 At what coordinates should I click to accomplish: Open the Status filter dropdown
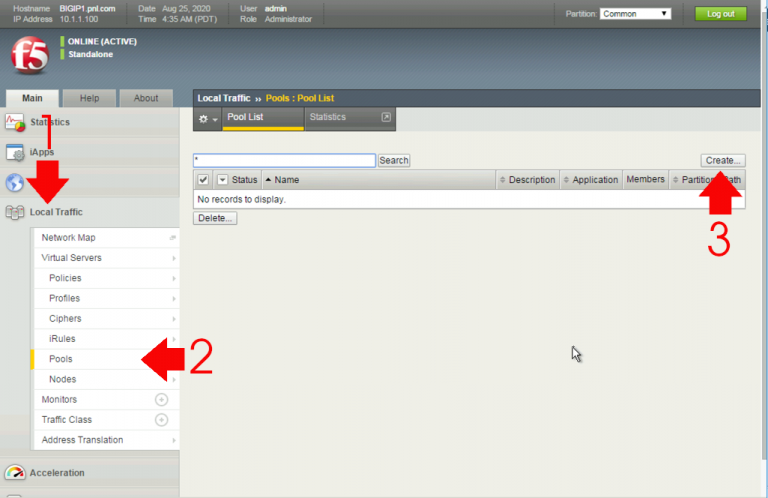tap(222, 180)
